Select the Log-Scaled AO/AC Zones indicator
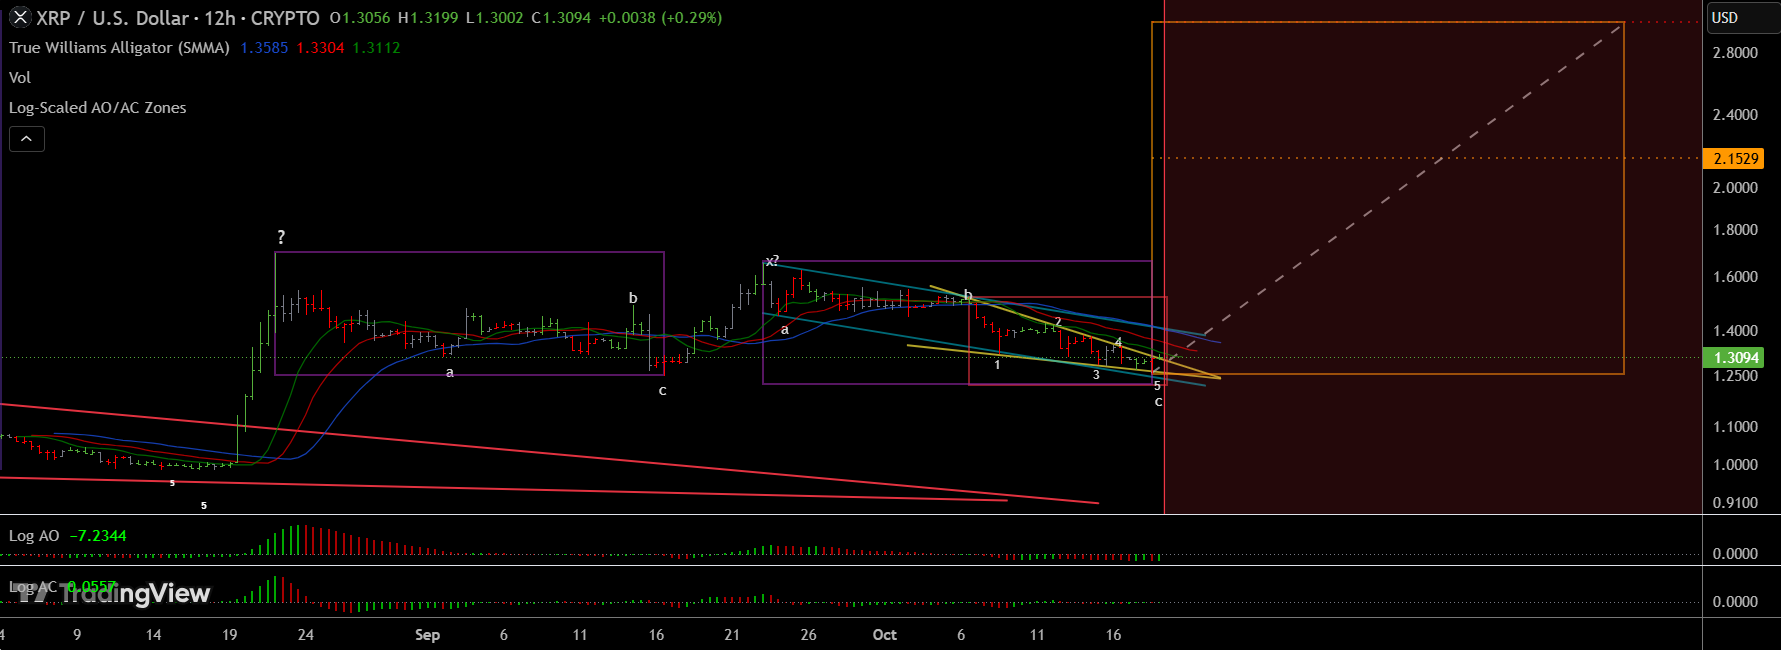 (x=98, y=108)
